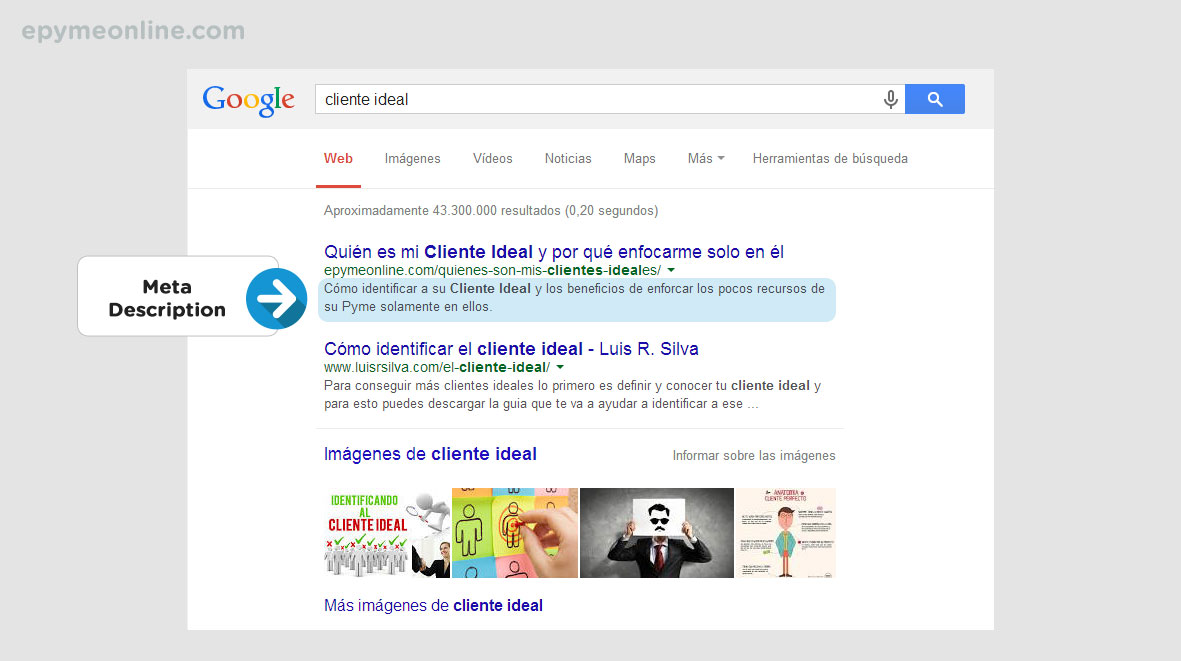Click the blue arrow icon on Meta Description callout
The height and width of the screenshot is (661, 1181).
coord(276,299)
